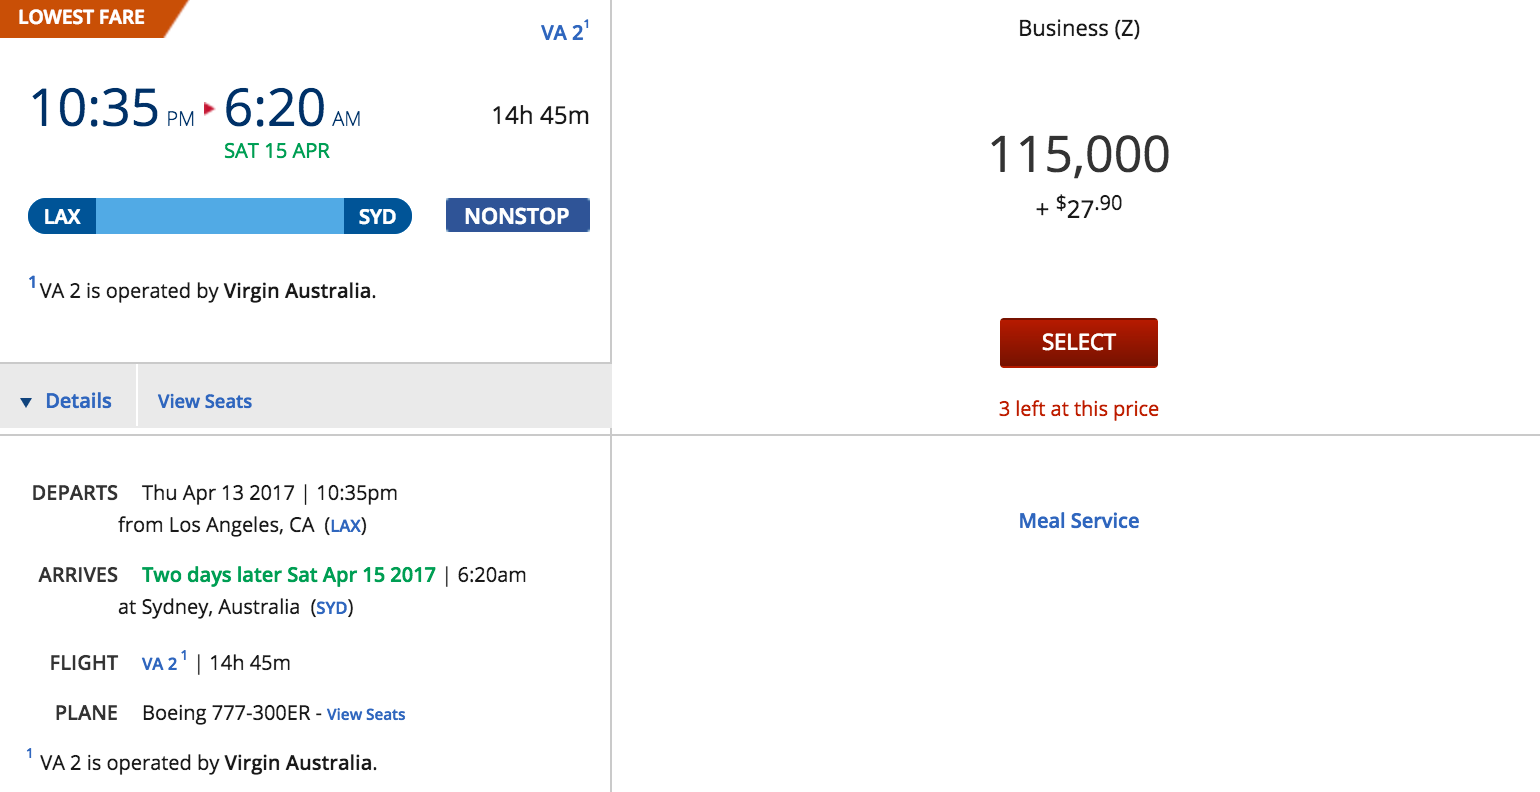Click the 14h 45m duration at top
Viewport: 1540px width, 792px height.
pyautogui.click(x=540, y=115)
